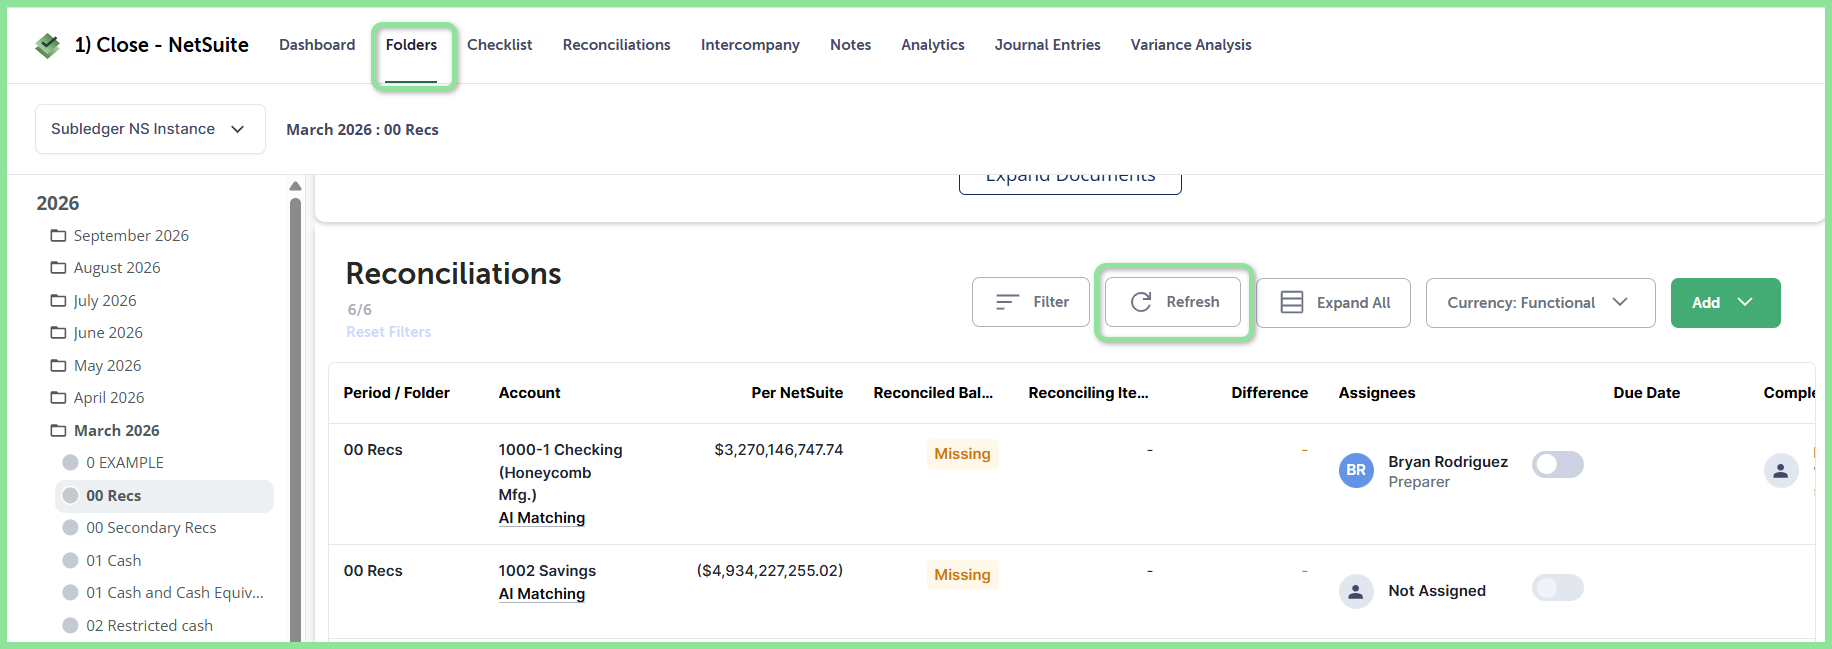Open the green Add dropdown button

click(x=1726, y=303)
